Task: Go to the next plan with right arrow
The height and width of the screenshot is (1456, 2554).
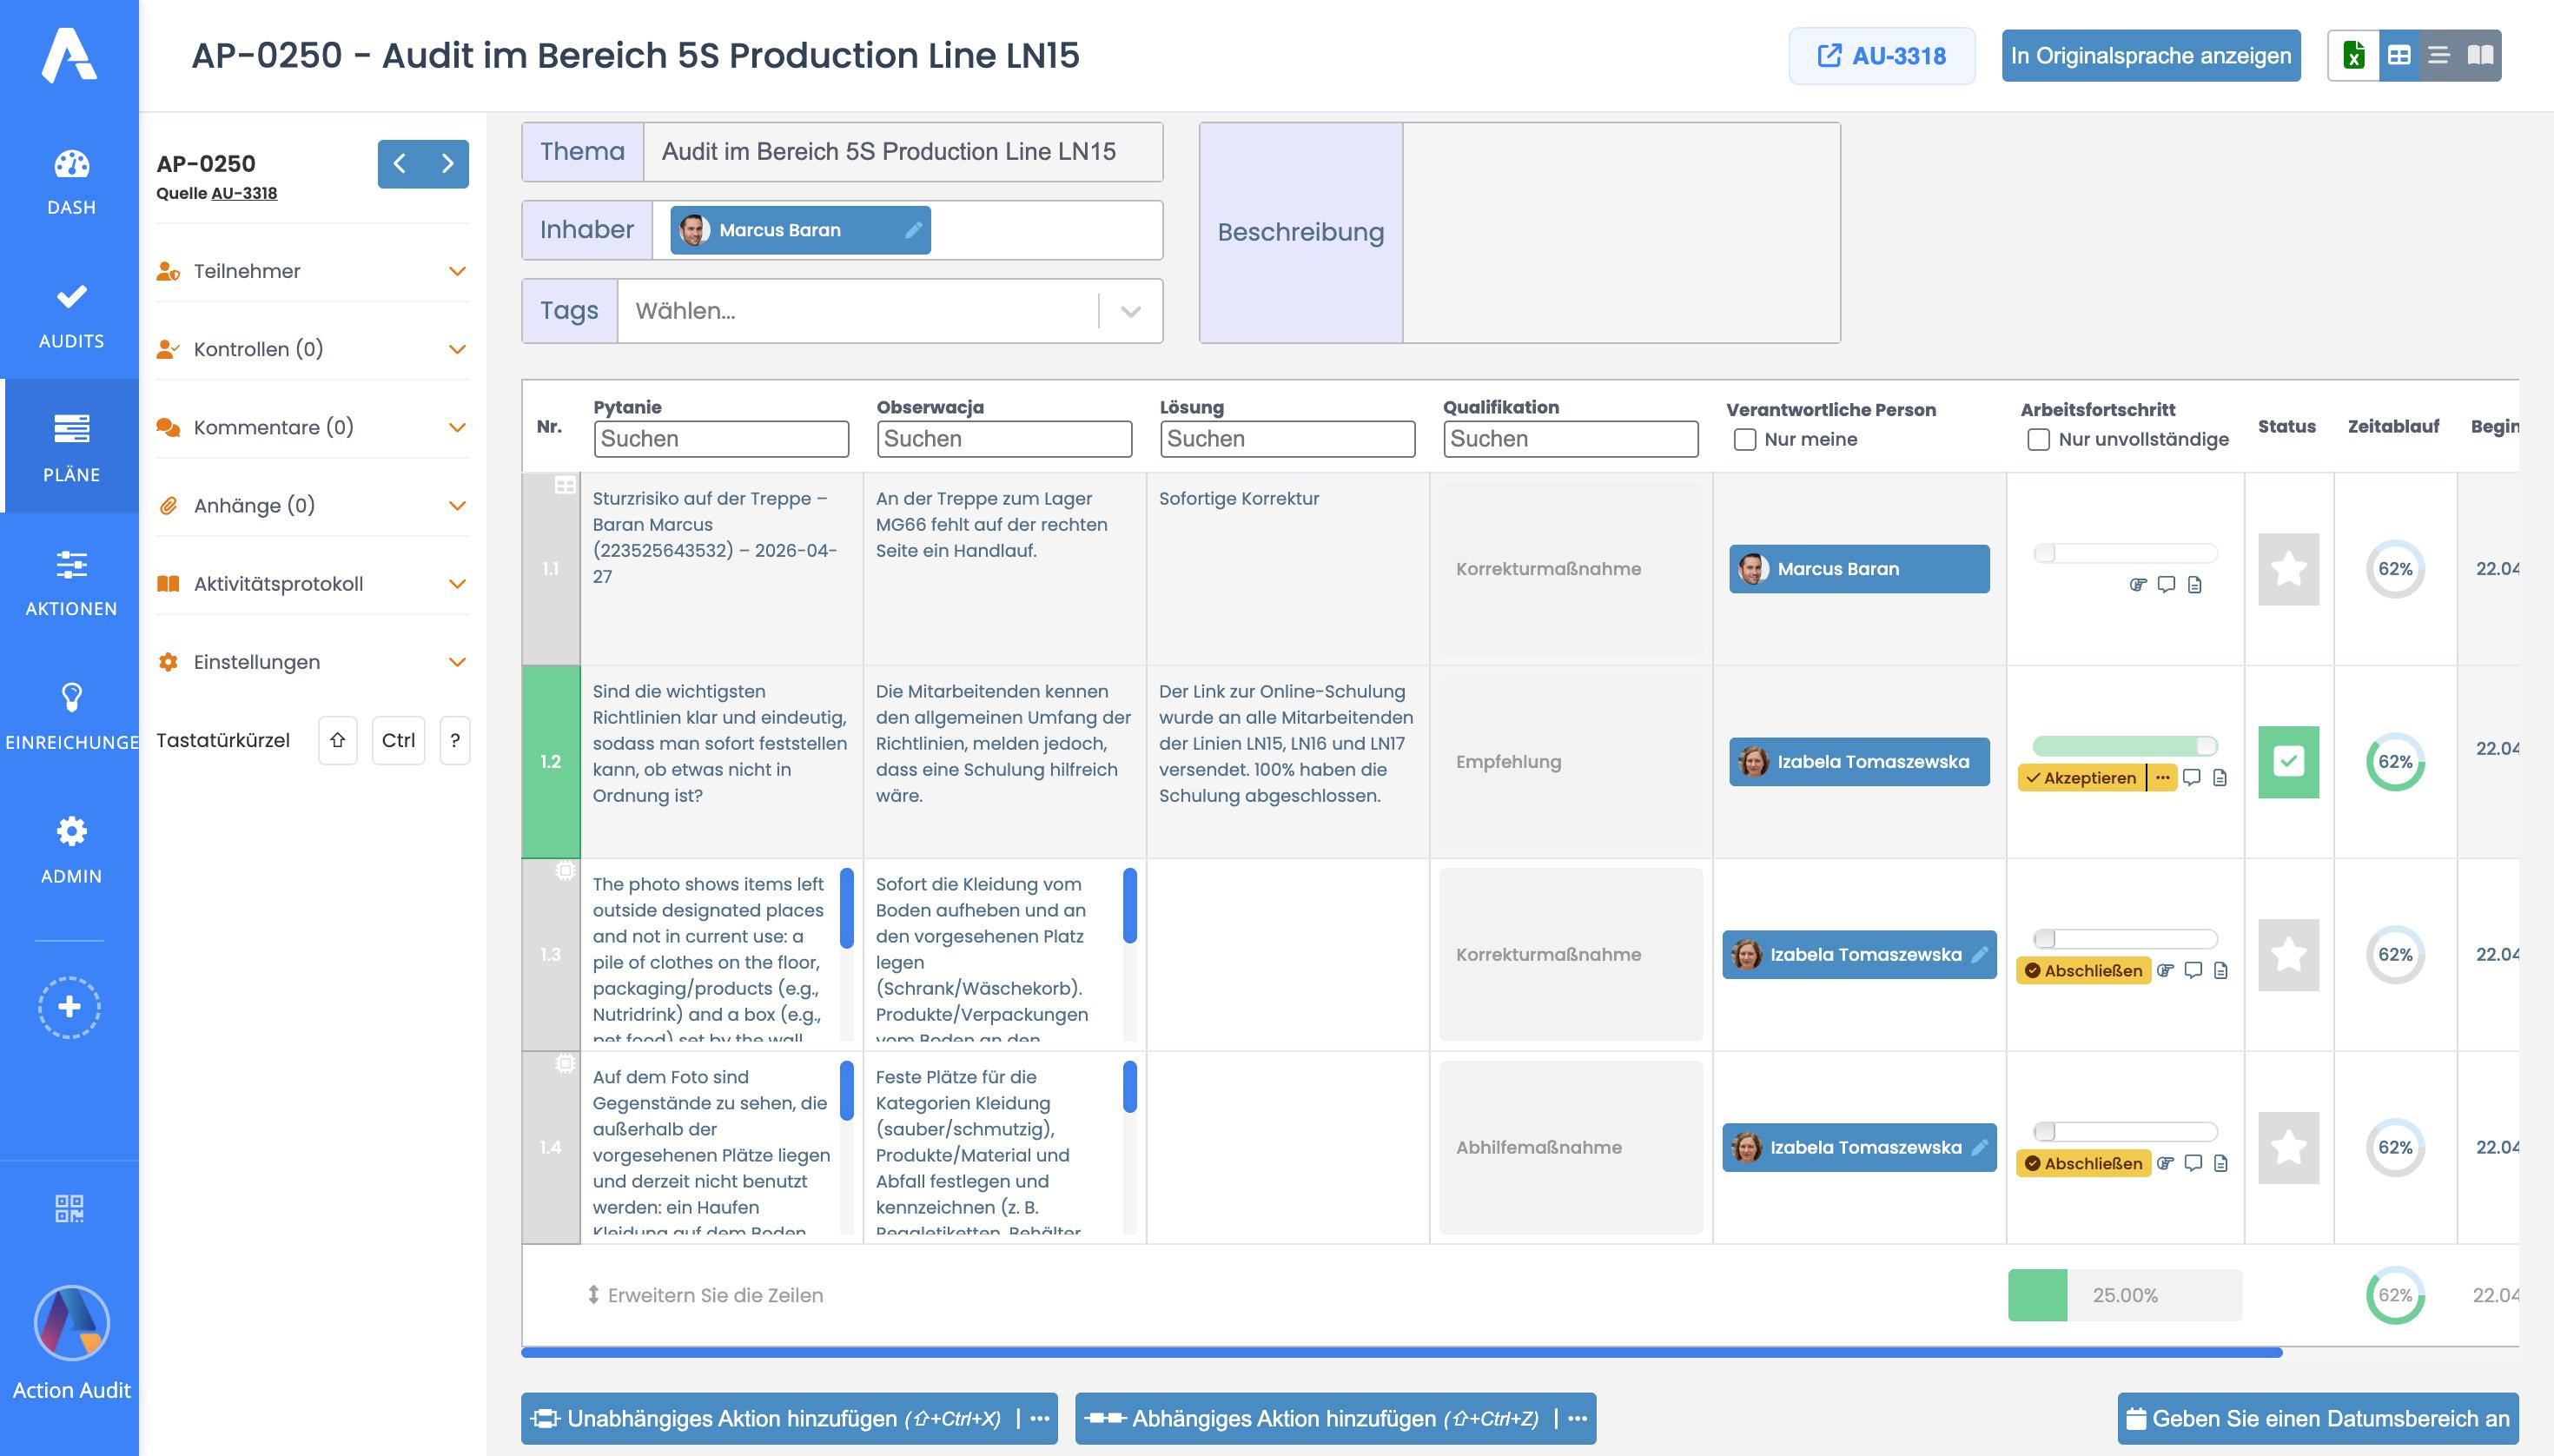Action: pyautogui.click(x=447, y=164)
